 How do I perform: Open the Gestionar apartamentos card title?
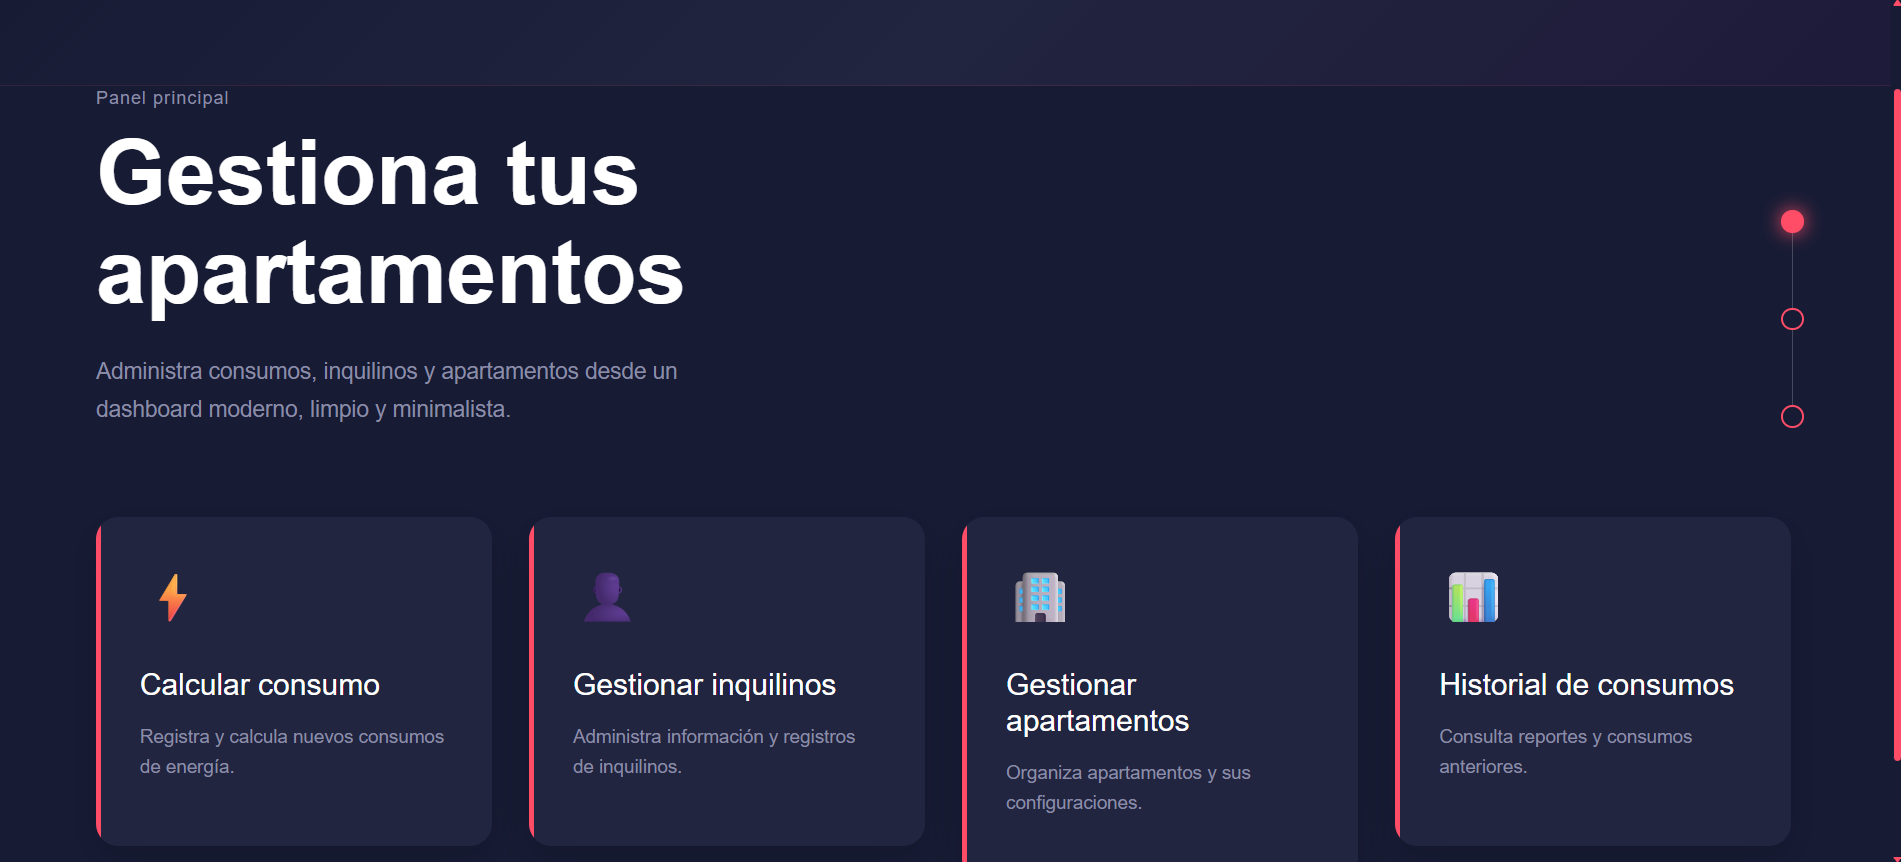(1097, 703)
